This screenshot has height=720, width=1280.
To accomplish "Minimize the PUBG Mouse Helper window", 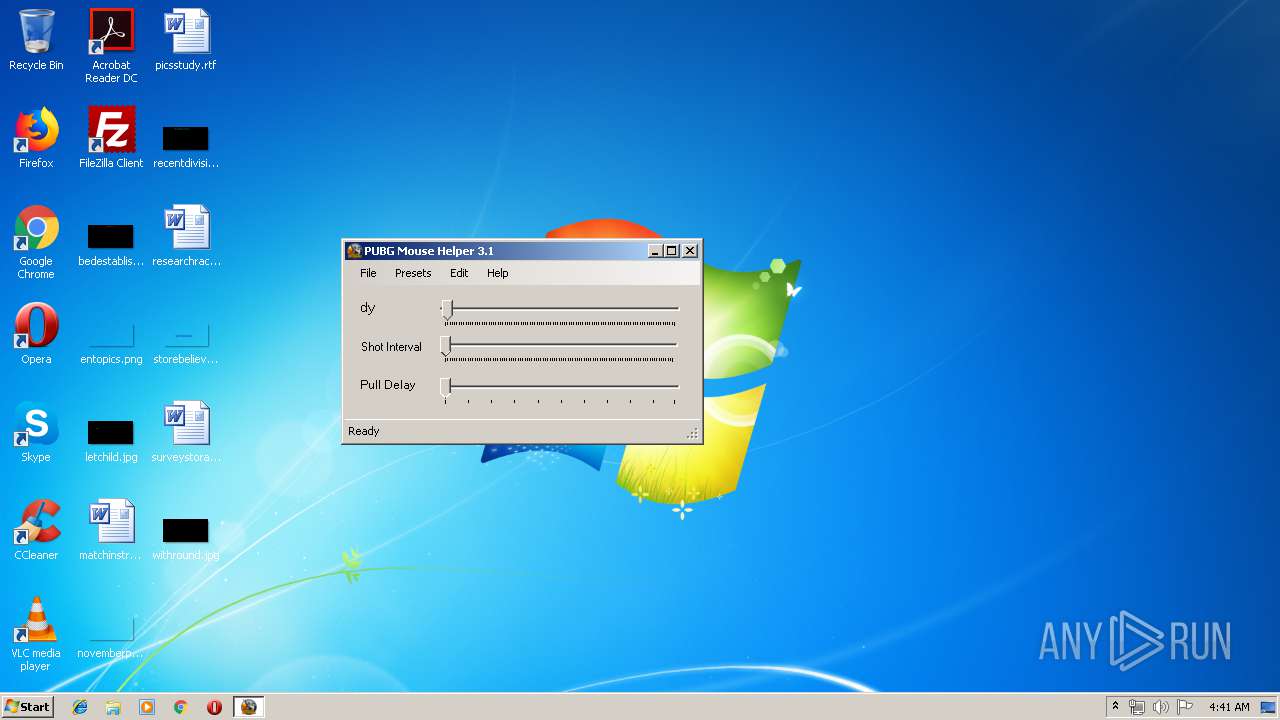I will click(x=654, y=251).
